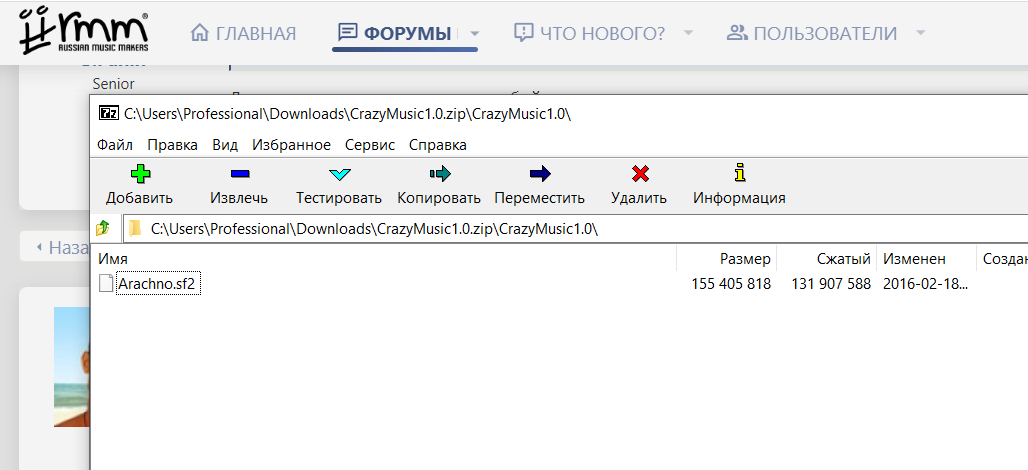
Task: Click the teal Copy arrow icon
Action: [x=440, y=174]
